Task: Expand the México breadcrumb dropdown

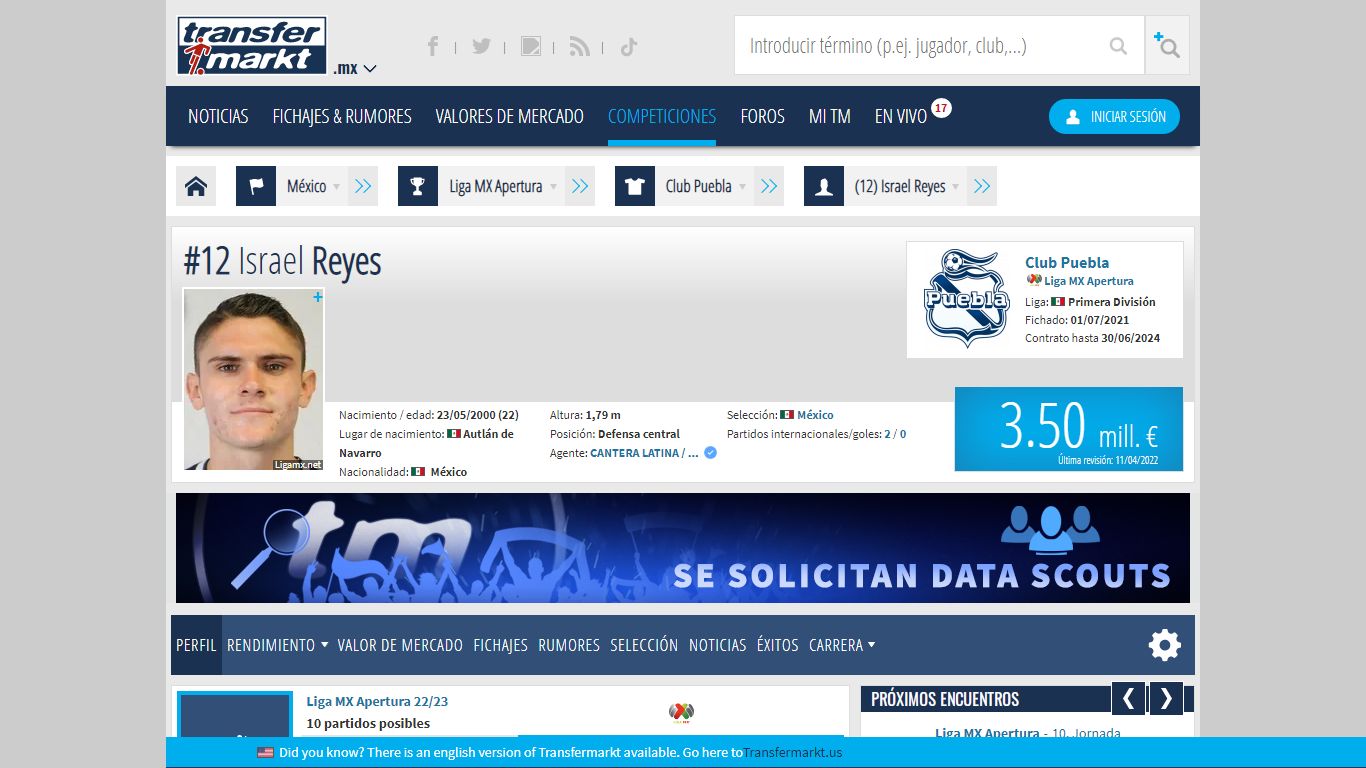Action: 336,187
